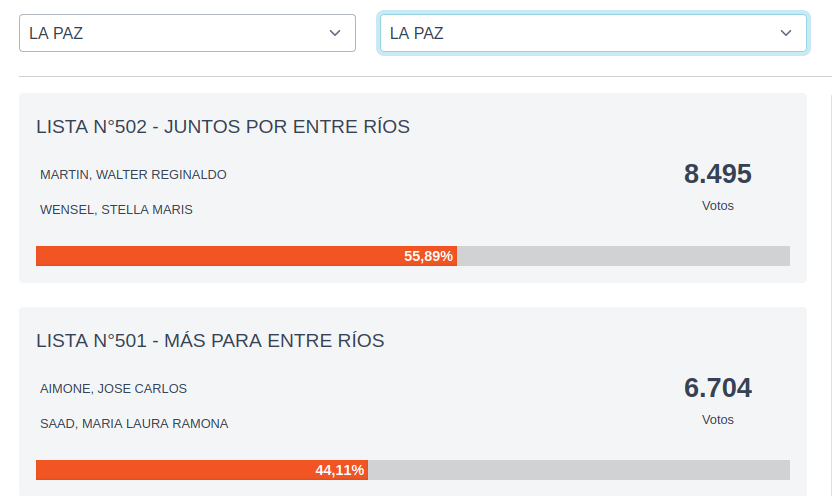Image resolution: width=832 pixels, height=496 pixels.
Task: Click the Votos label under 6.704
Action: tap(717, 420)
